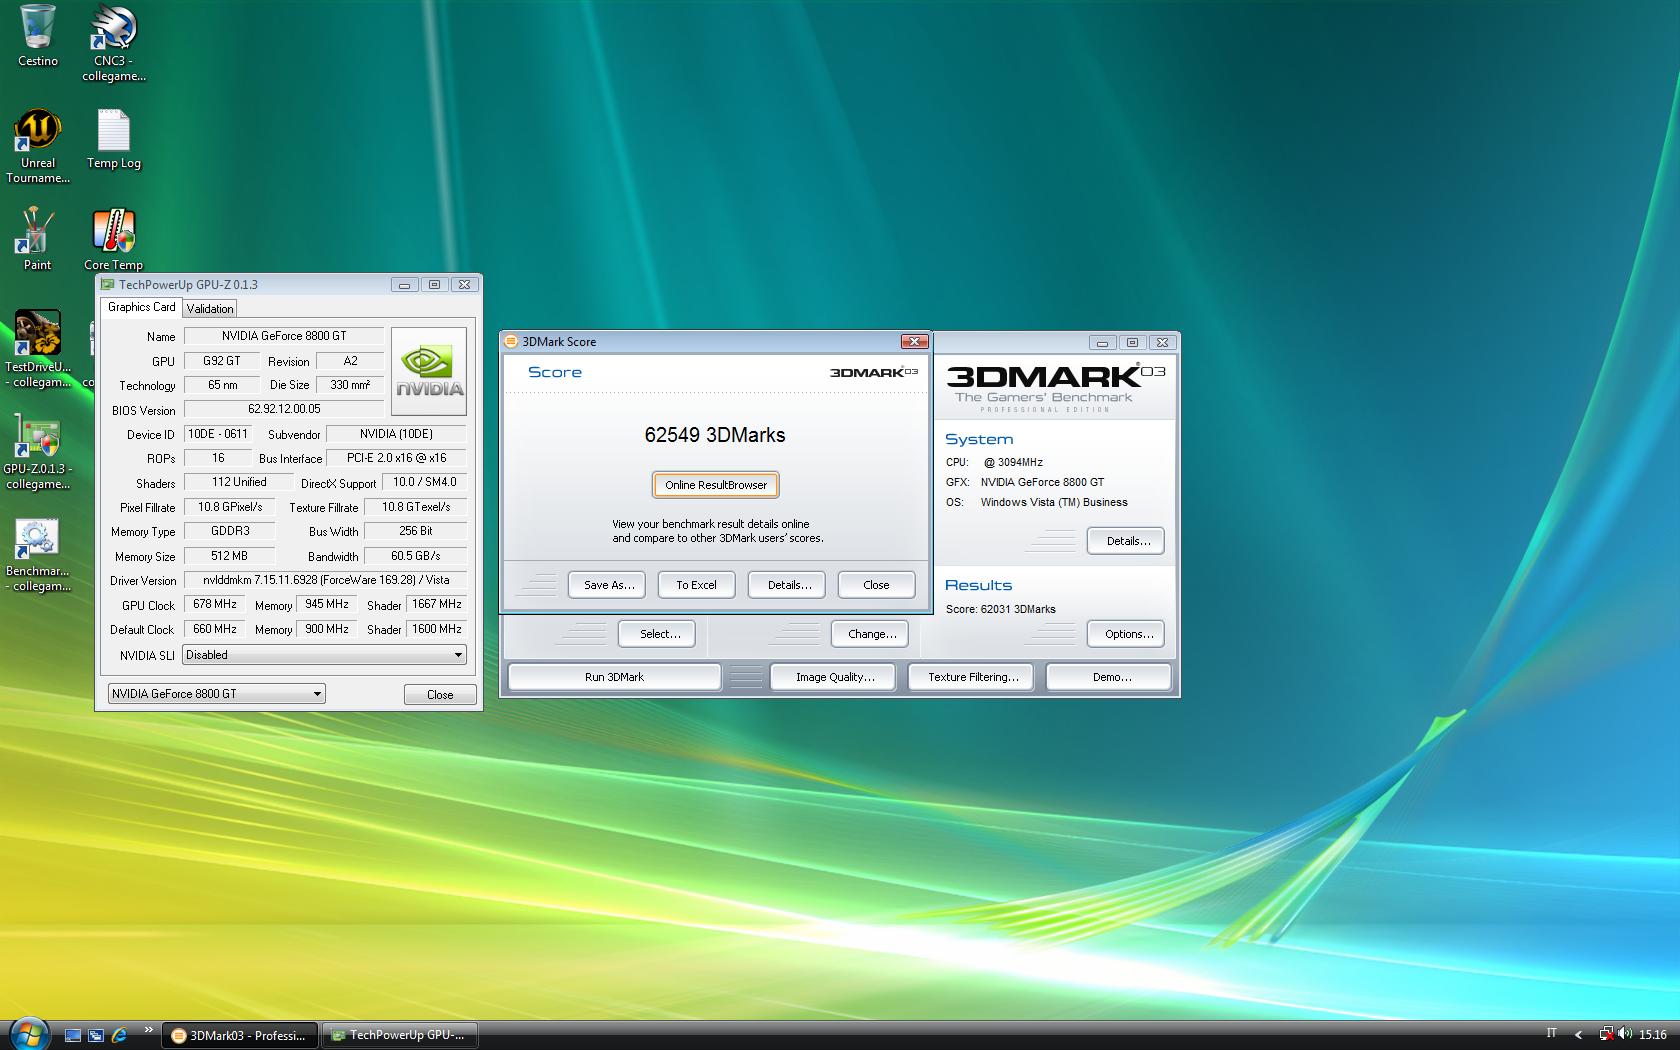Click the IT language indicator
This screenshot has width=1680, height=1050.
click(1552, 1034)
